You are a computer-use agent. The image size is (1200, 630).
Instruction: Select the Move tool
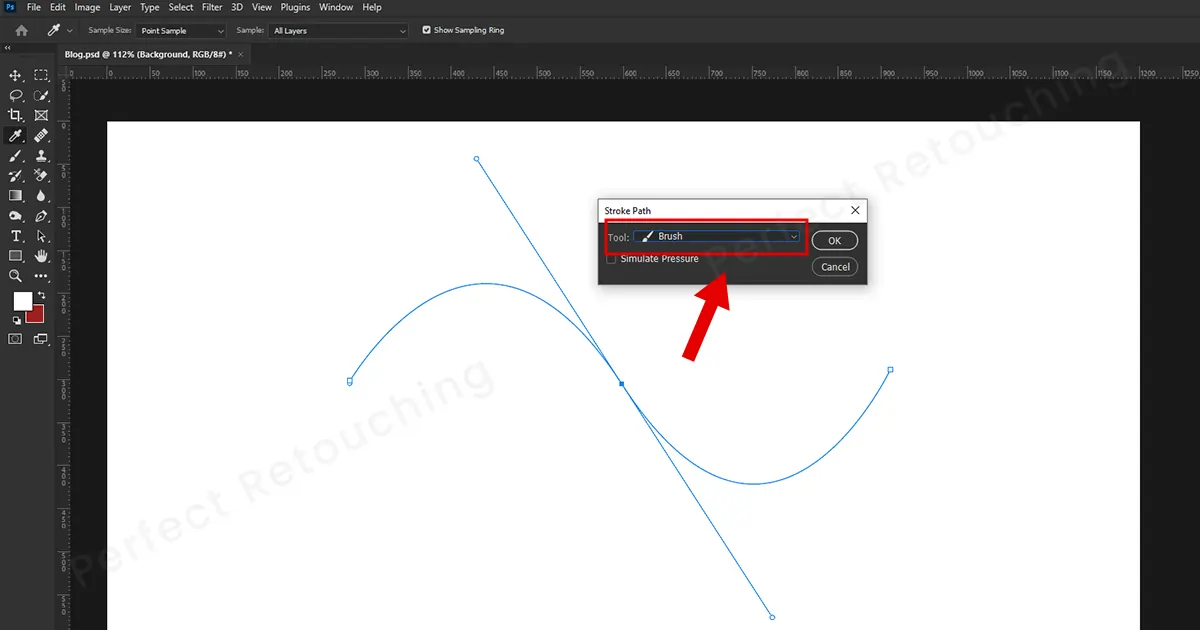tap(16, 76)
